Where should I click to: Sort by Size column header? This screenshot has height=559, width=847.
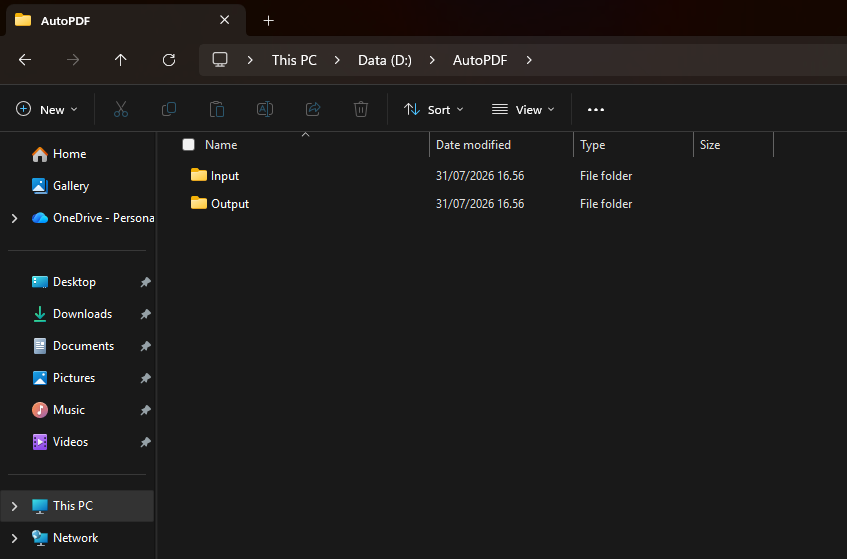pos(710,145)
